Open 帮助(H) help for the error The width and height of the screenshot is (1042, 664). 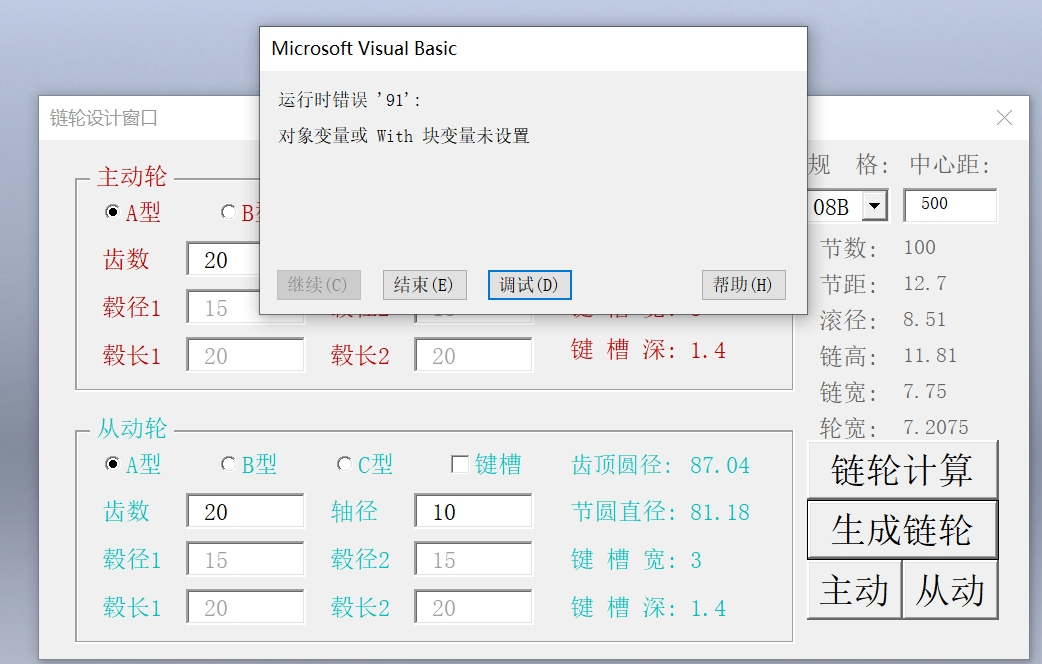pyautogui.click(x=744, y=285)
